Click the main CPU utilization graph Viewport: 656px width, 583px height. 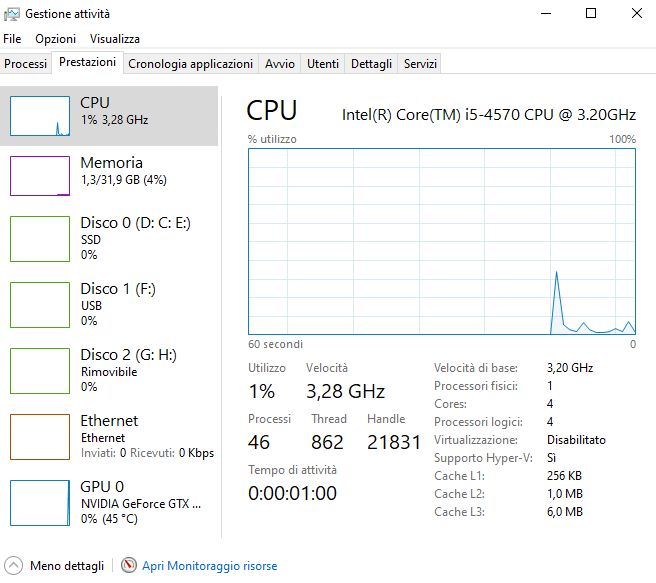coord(441,241)
